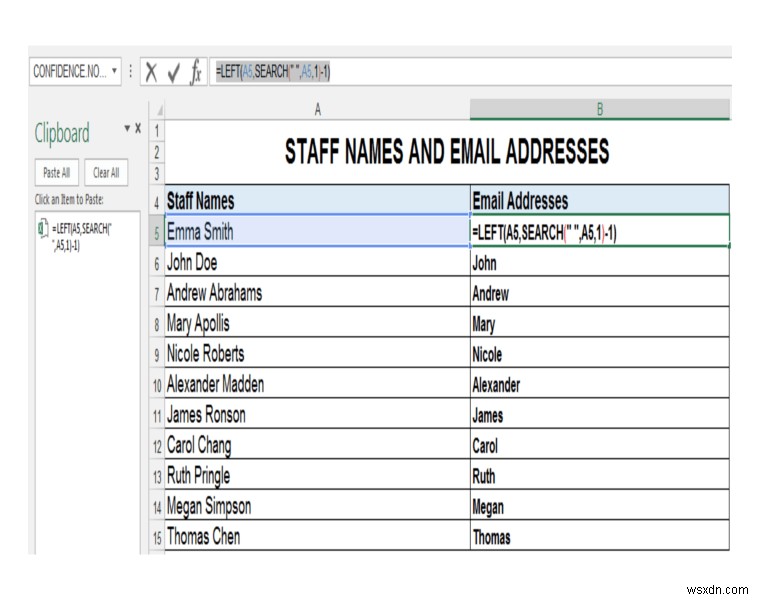The height and width of the screenshot is (600, 760).
Task: Select the John Doe cell
Action: click(317, 262)
